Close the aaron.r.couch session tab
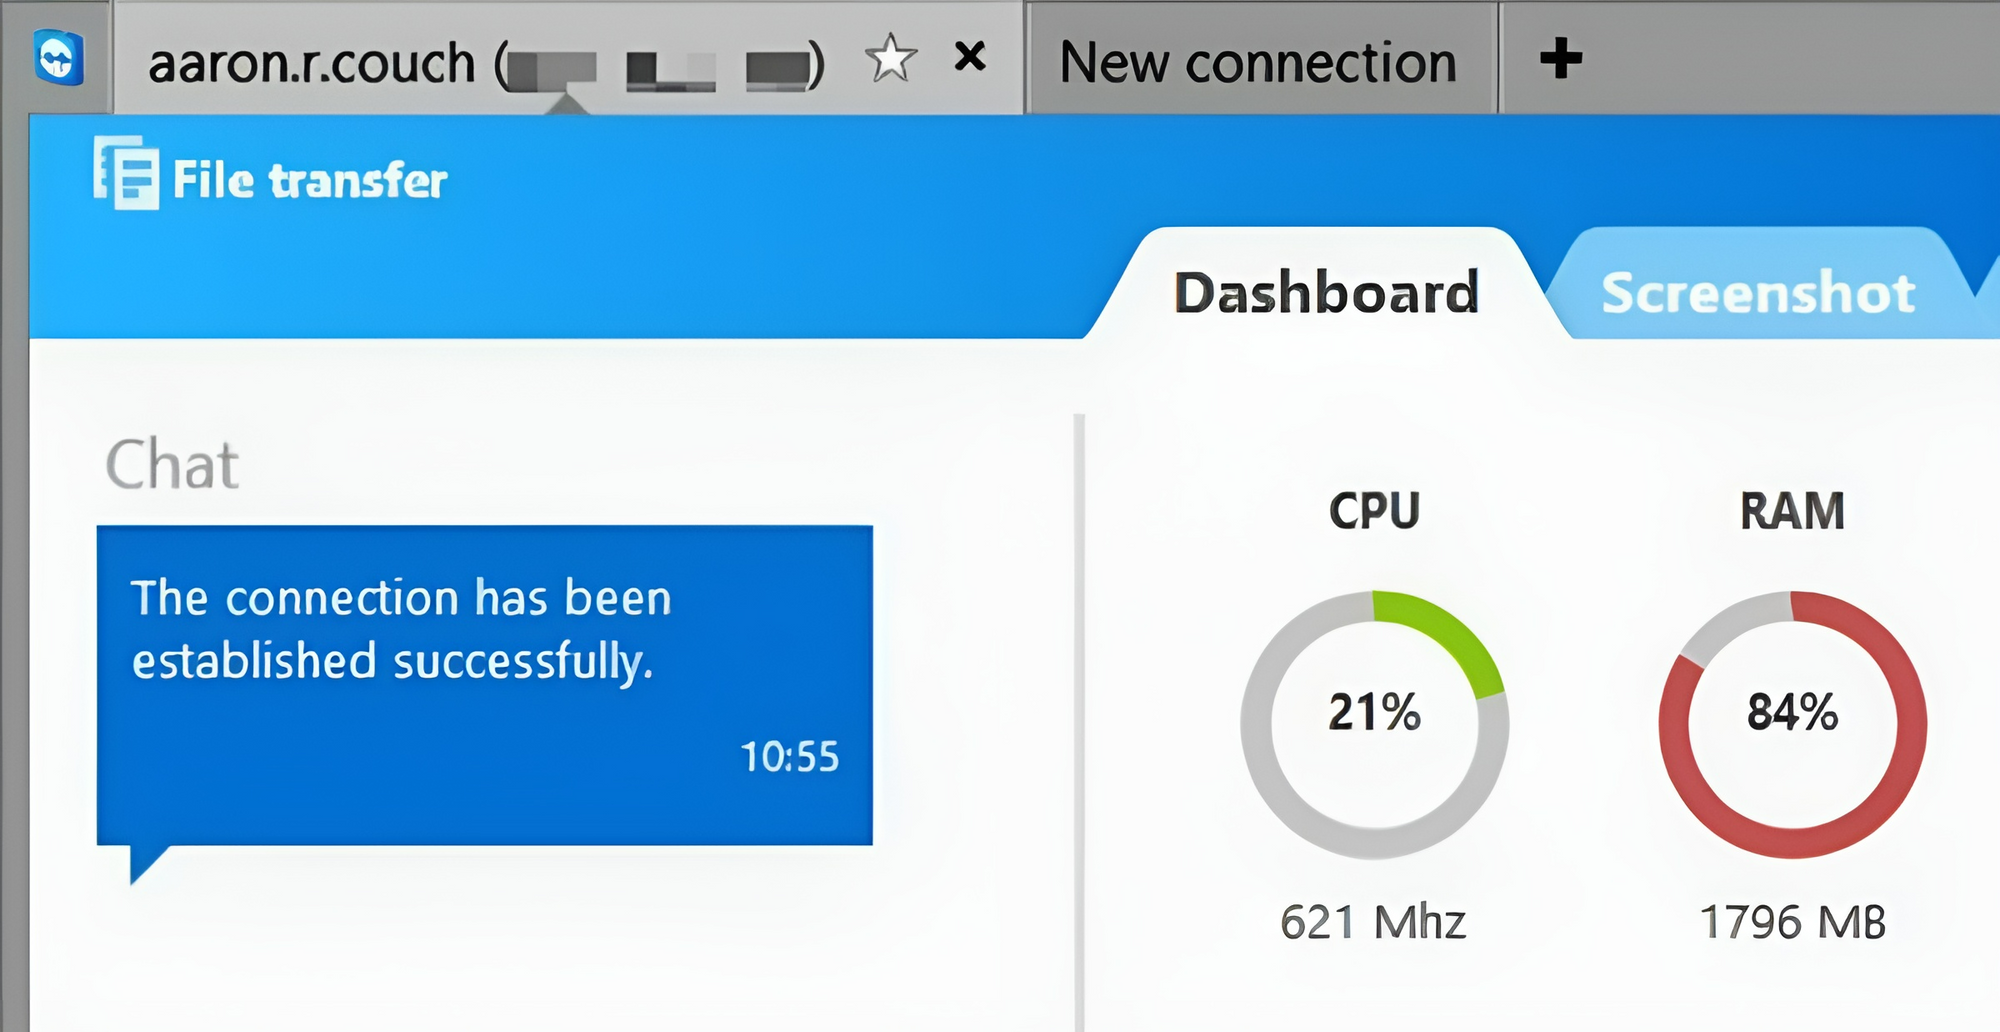 [970, 57]
